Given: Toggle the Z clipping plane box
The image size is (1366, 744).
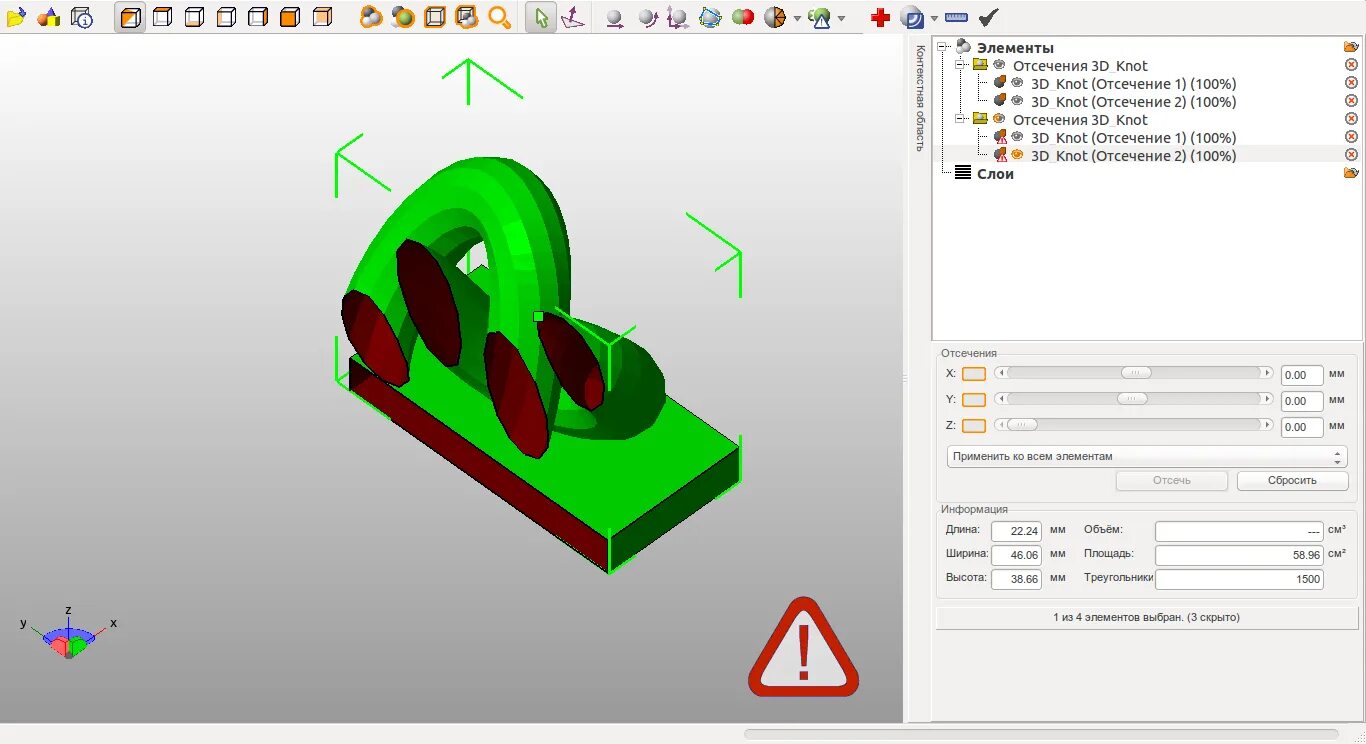Looking at the screenshot, I should 973,426.
